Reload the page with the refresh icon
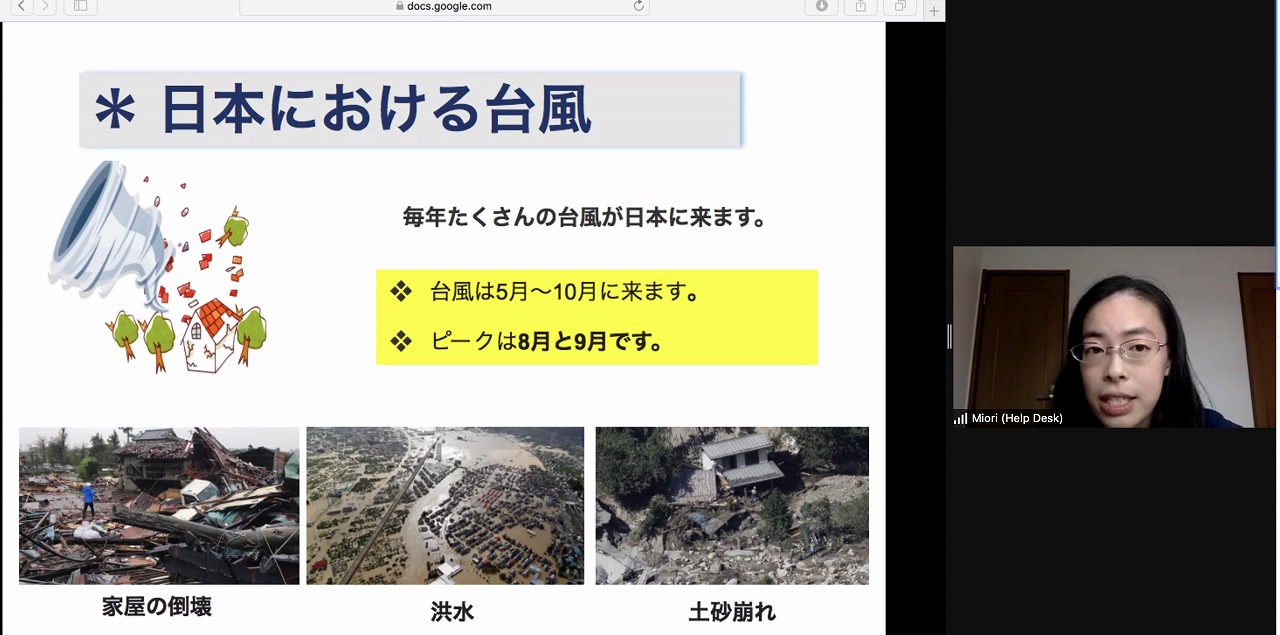The width and height of the screenshot is (1280, 635). click(x=638, y=6)
